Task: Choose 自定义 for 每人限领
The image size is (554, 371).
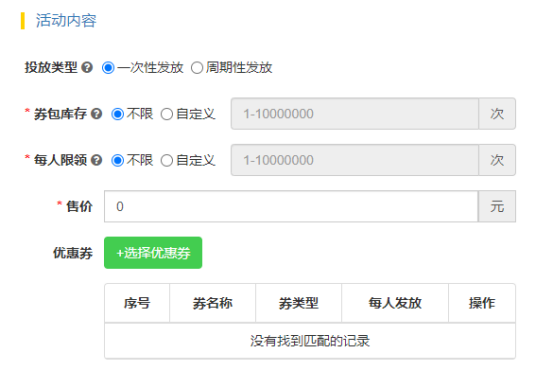Action: pyautogui.click(x=167, y=160)
